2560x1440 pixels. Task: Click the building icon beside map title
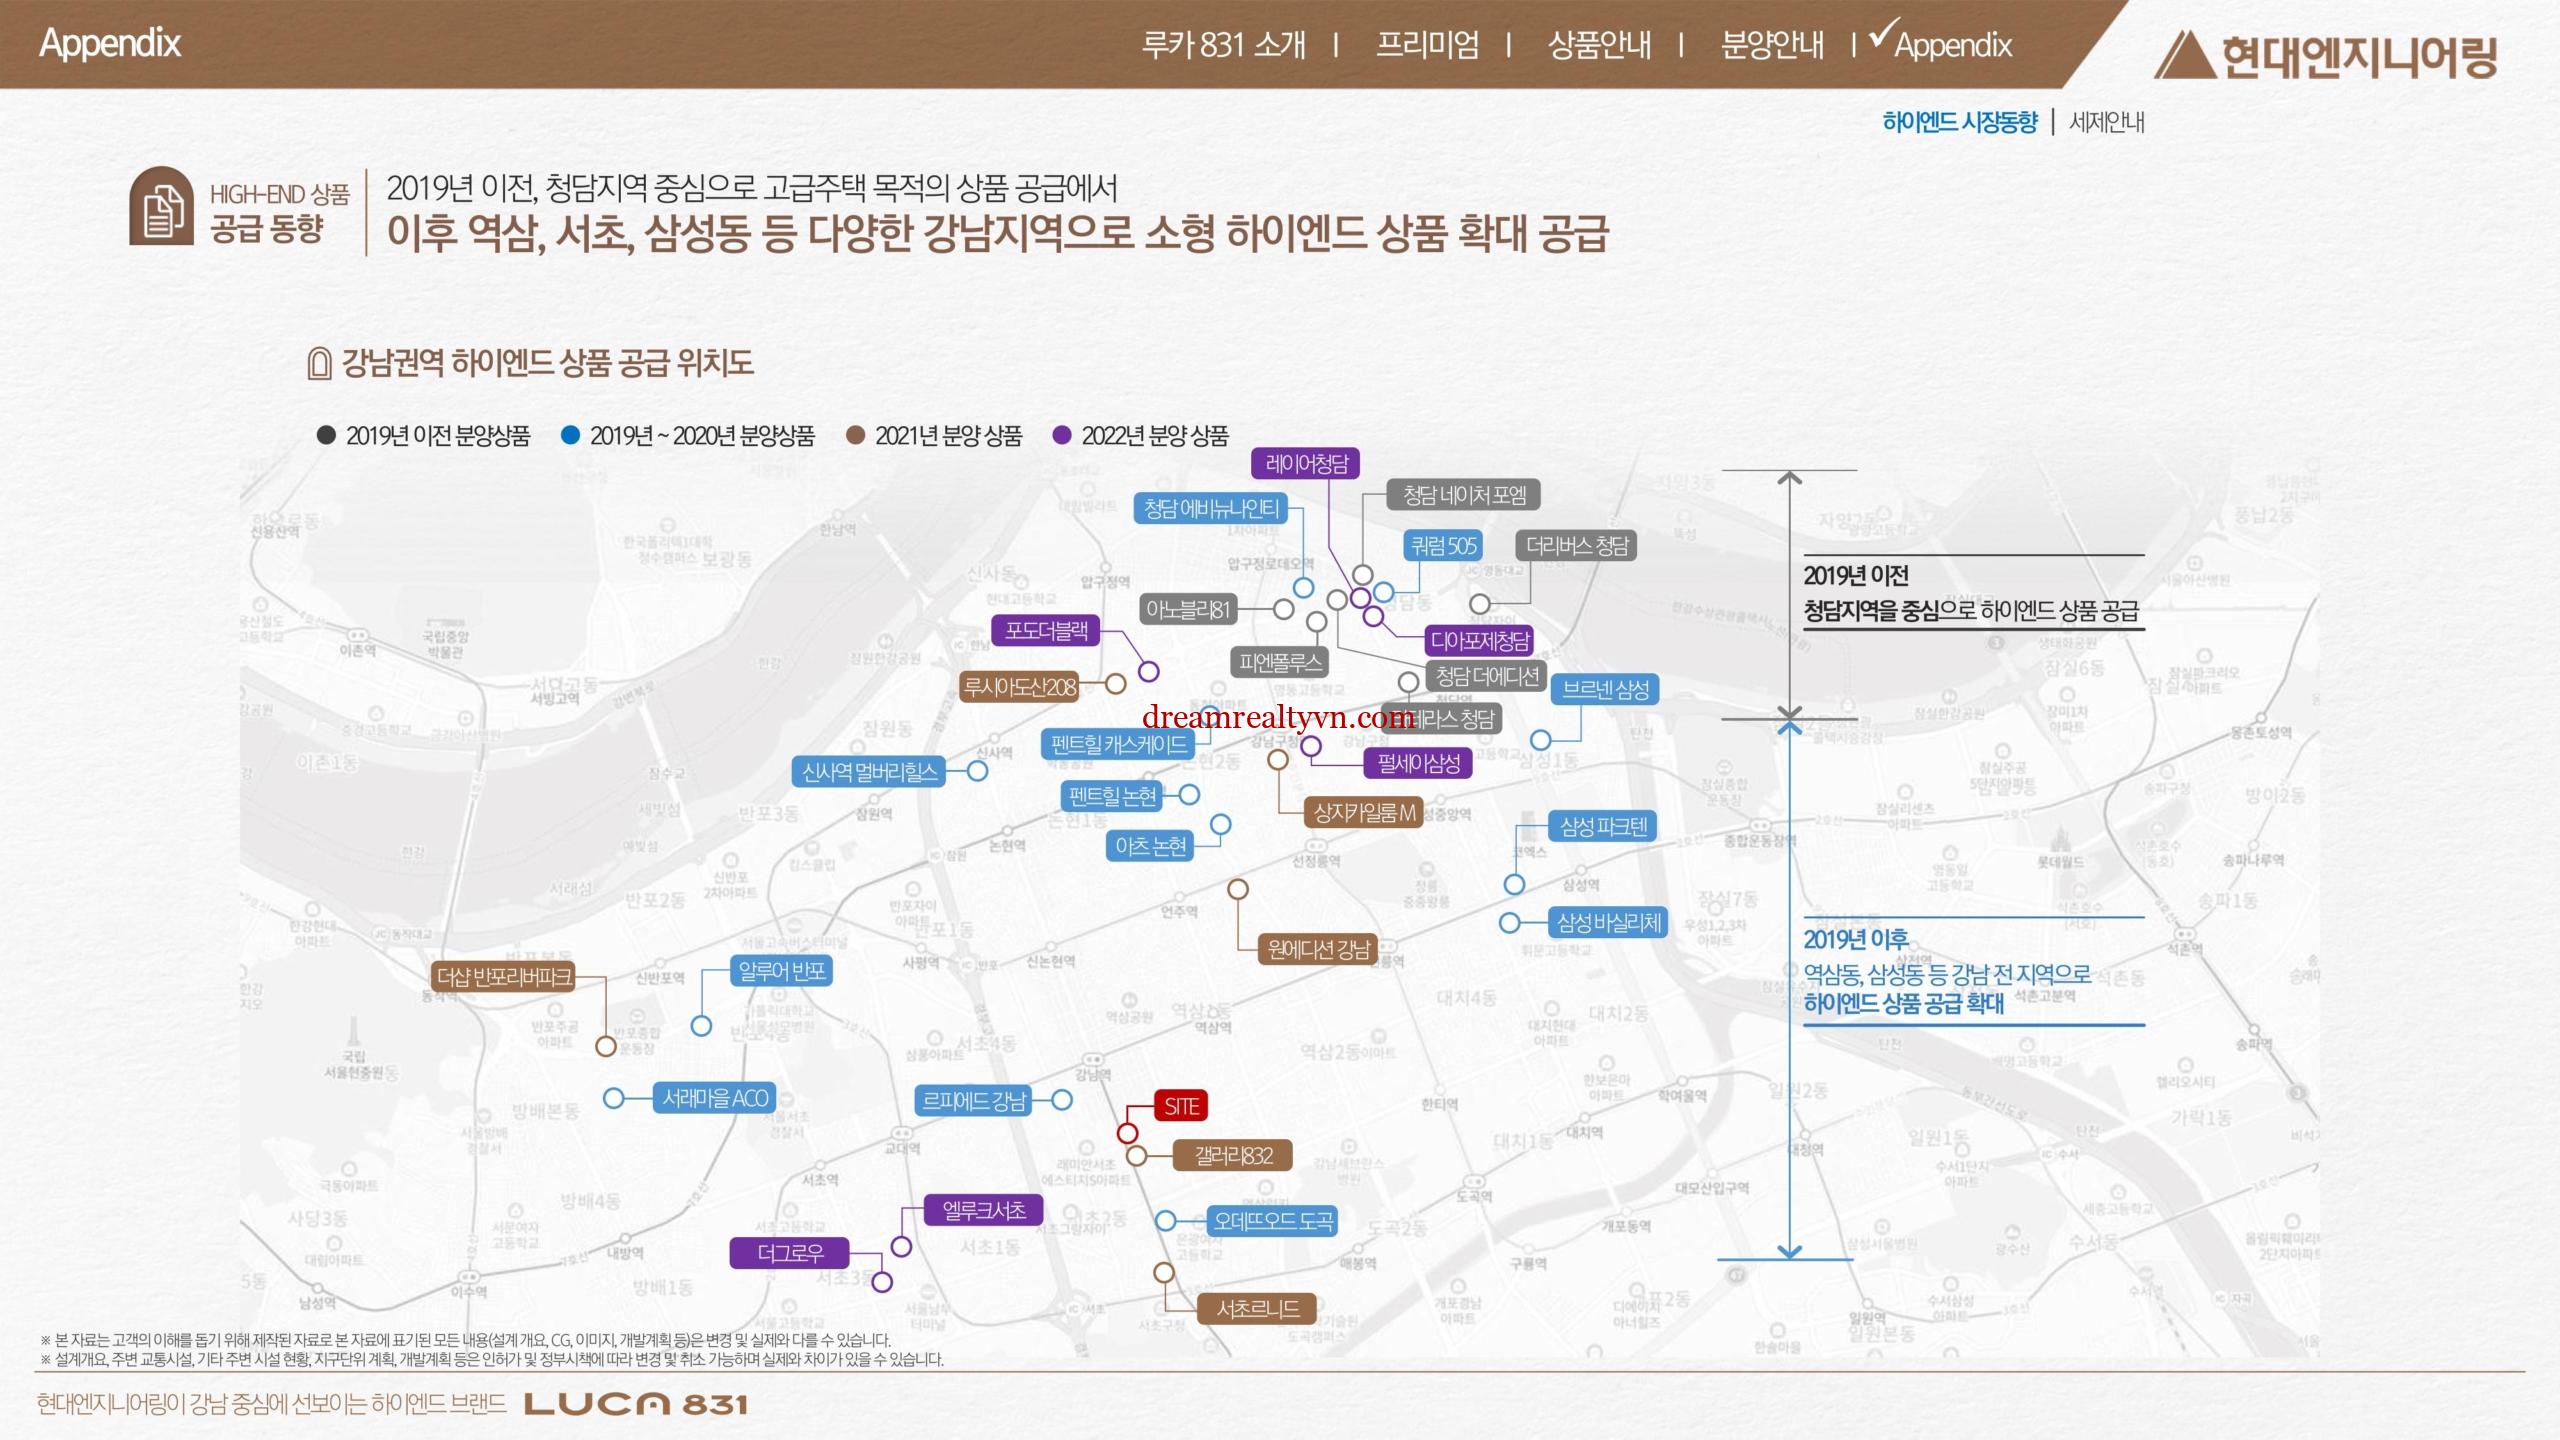click(x=319, y=364)
